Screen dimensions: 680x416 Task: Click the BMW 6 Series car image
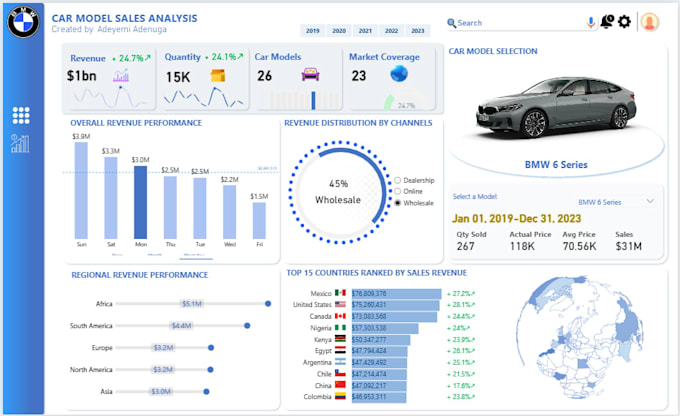[x=556, y=107]
